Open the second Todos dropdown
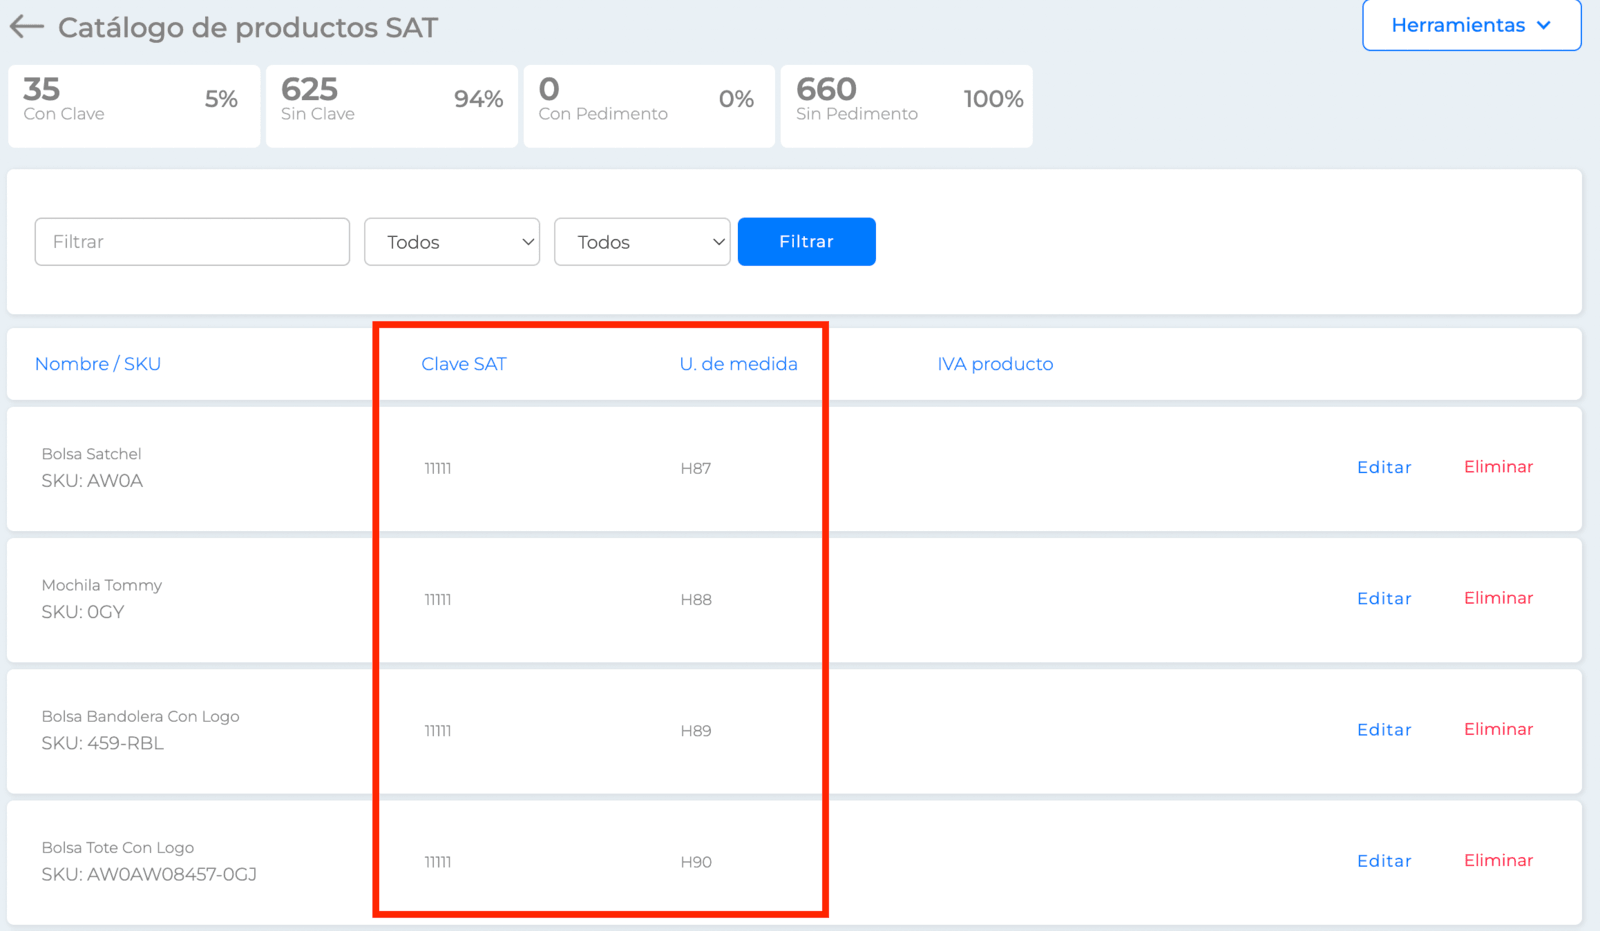 coord(642,242)
